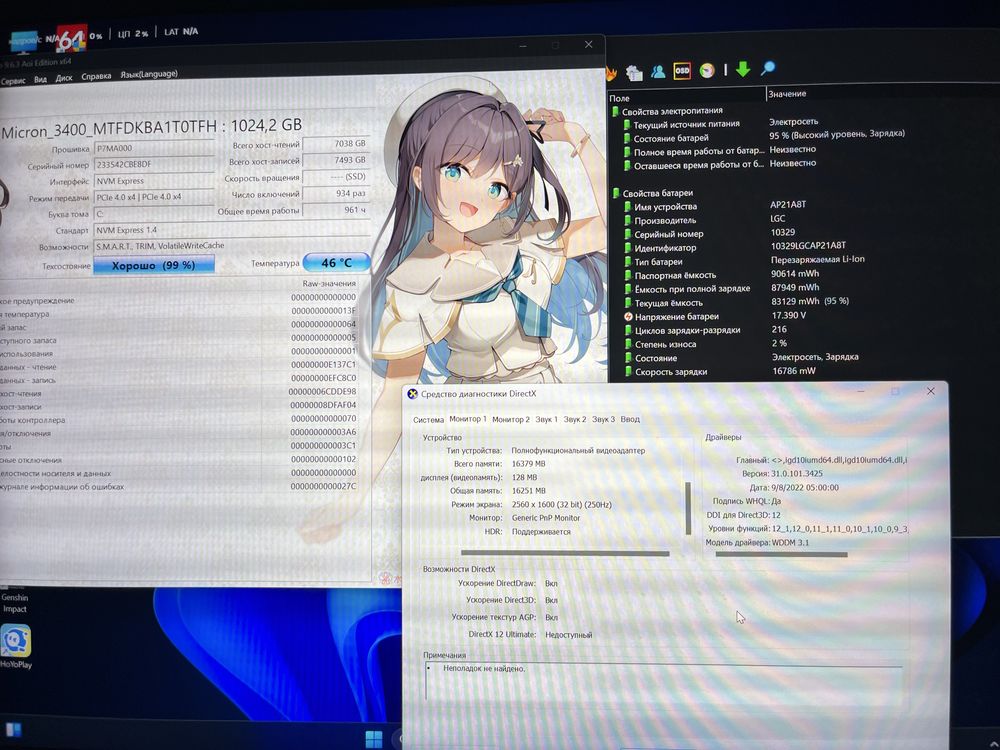Click the Драйверы horizontal scrollbar in DirectX tool
Screen dimensions: 1000x750
781,555
